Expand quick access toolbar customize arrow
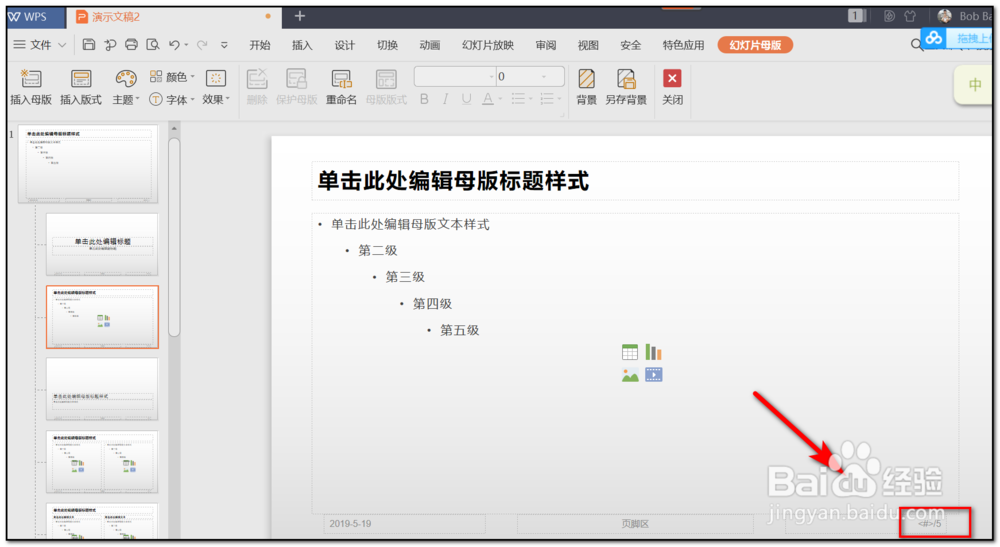Viewport: 1000px width, 547px height. click(x=224, y=45)
